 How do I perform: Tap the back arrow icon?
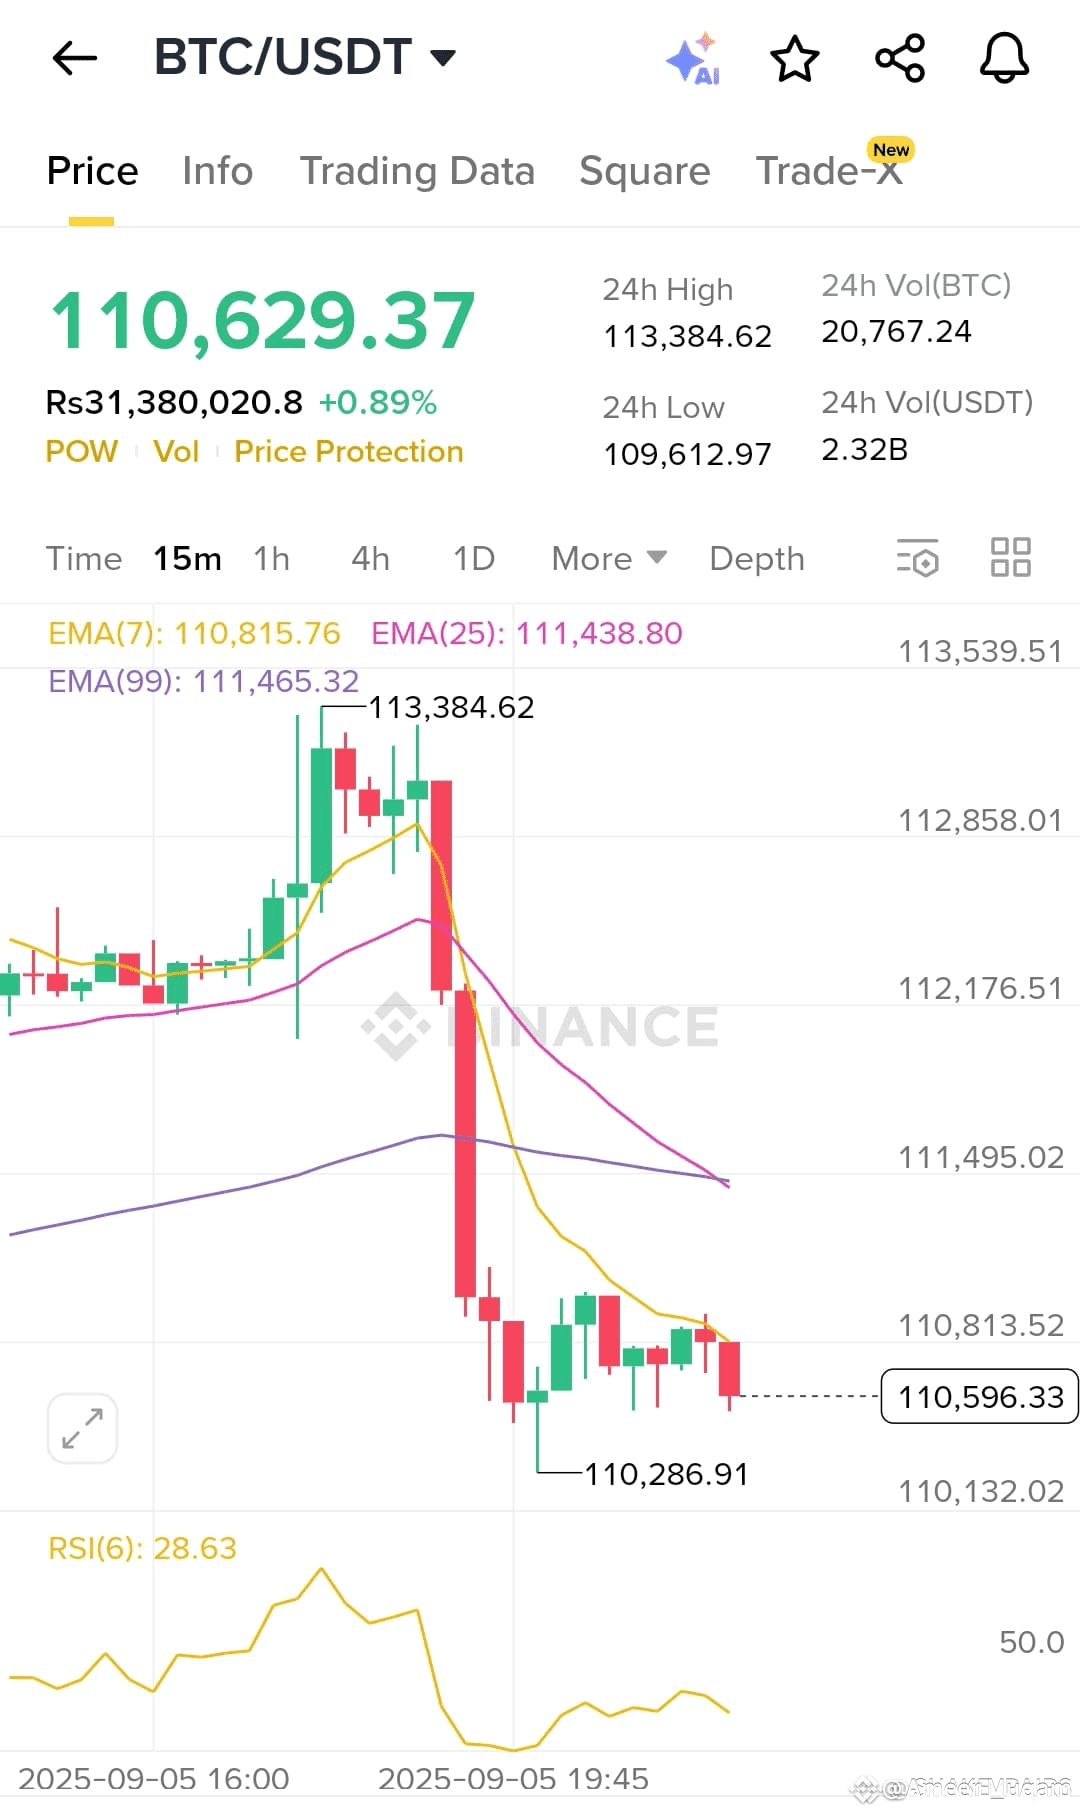(75, 58)
